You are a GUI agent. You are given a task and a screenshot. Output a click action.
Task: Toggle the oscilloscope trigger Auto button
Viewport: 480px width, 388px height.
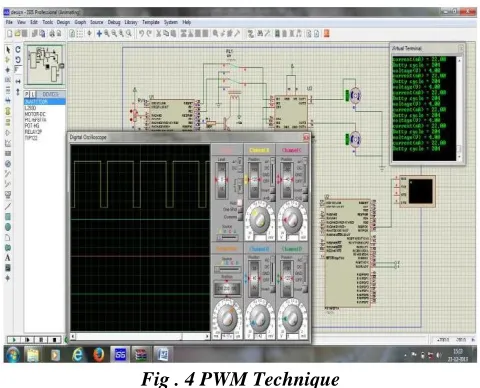click(239, 203)
